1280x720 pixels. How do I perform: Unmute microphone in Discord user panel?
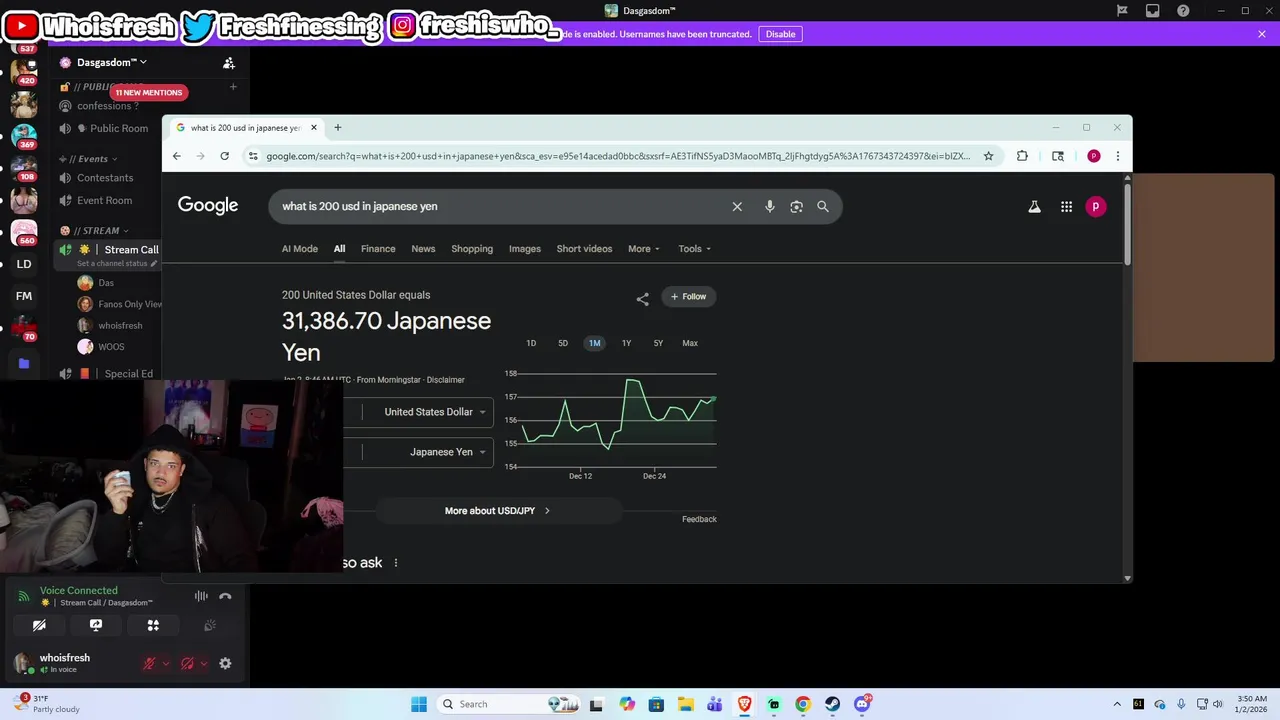point(149,663)
